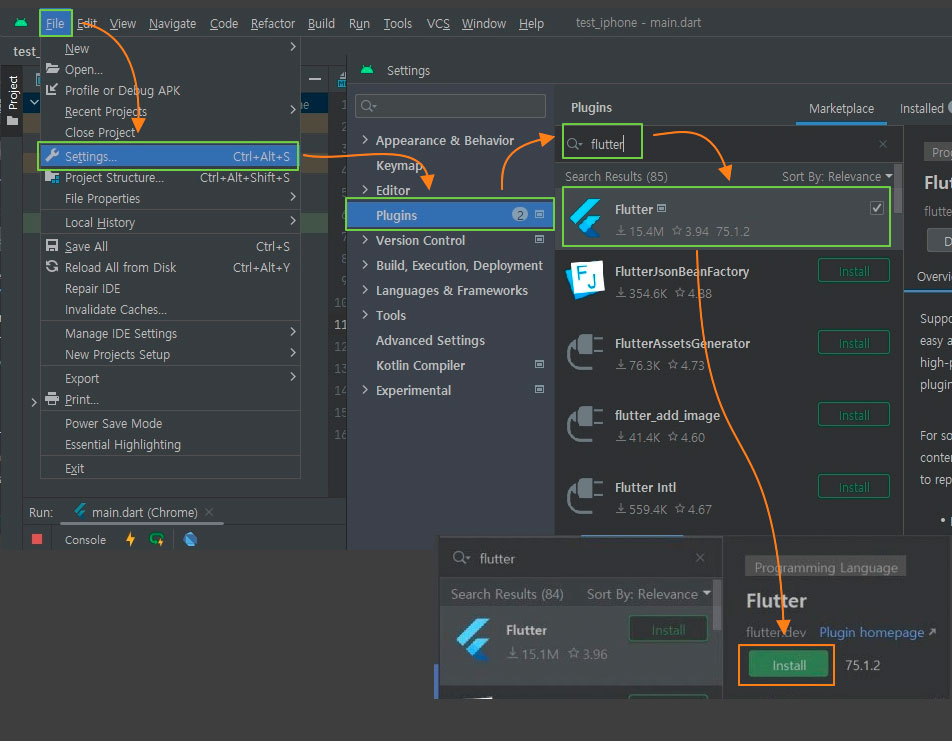952x741 pixels.
Task: Open the Navigate menu
Action: [172, 24]
